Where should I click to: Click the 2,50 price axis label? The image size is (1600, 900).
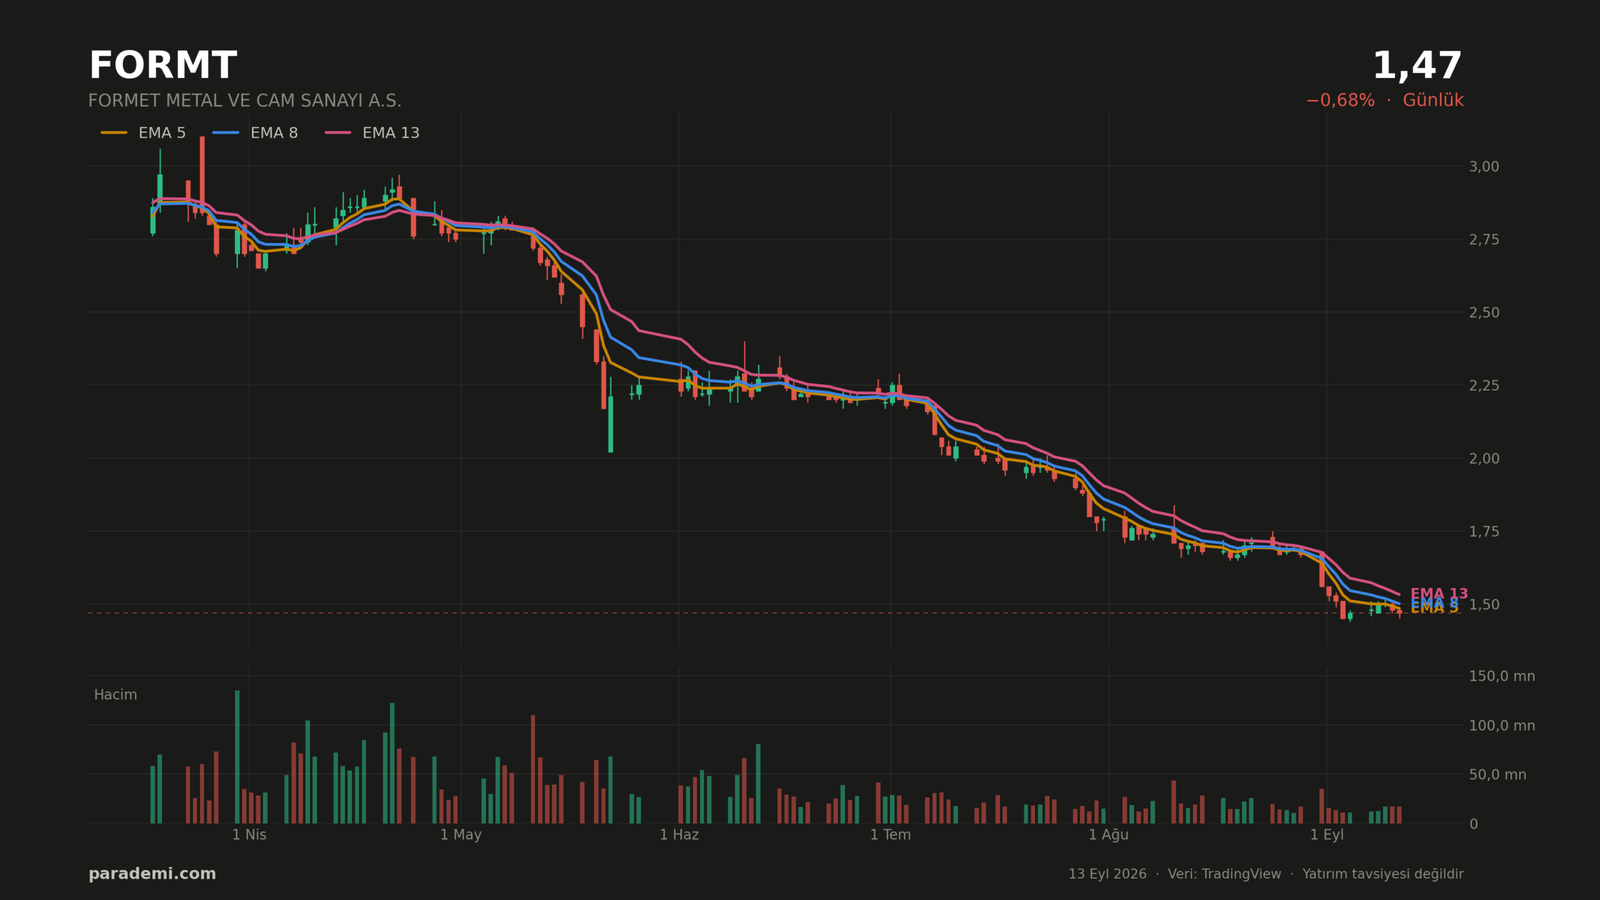click(x=1484, y=312)
